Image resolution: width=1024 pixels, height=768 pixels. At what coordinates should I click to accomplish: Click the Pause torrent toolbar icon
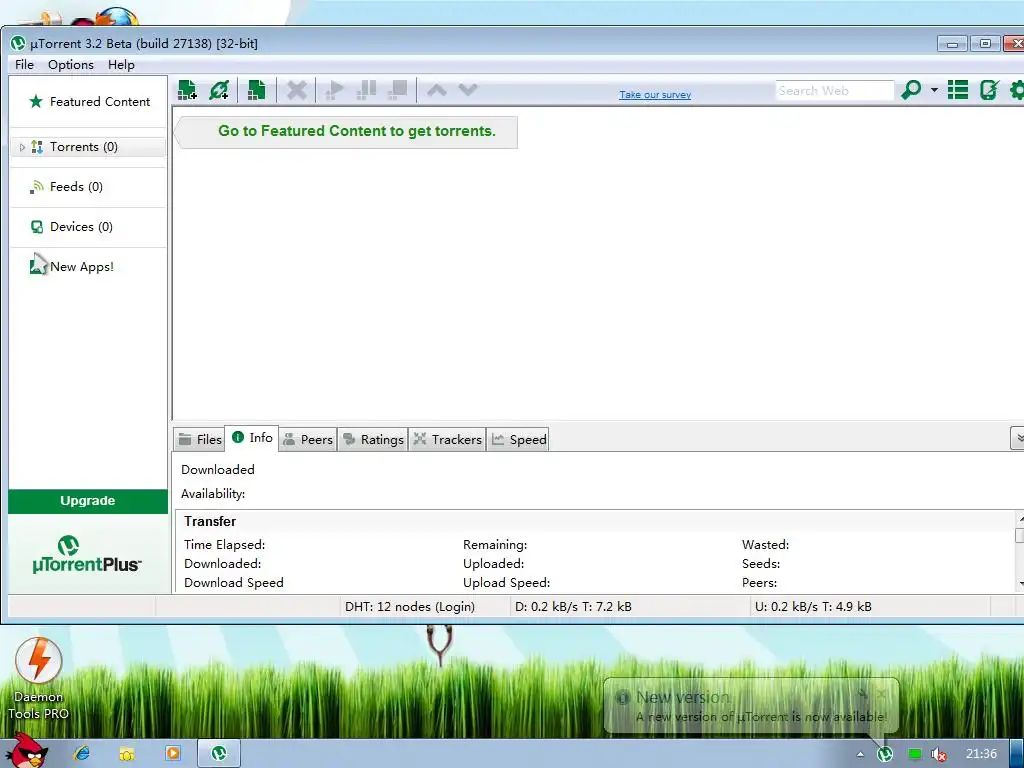point(366,90)
